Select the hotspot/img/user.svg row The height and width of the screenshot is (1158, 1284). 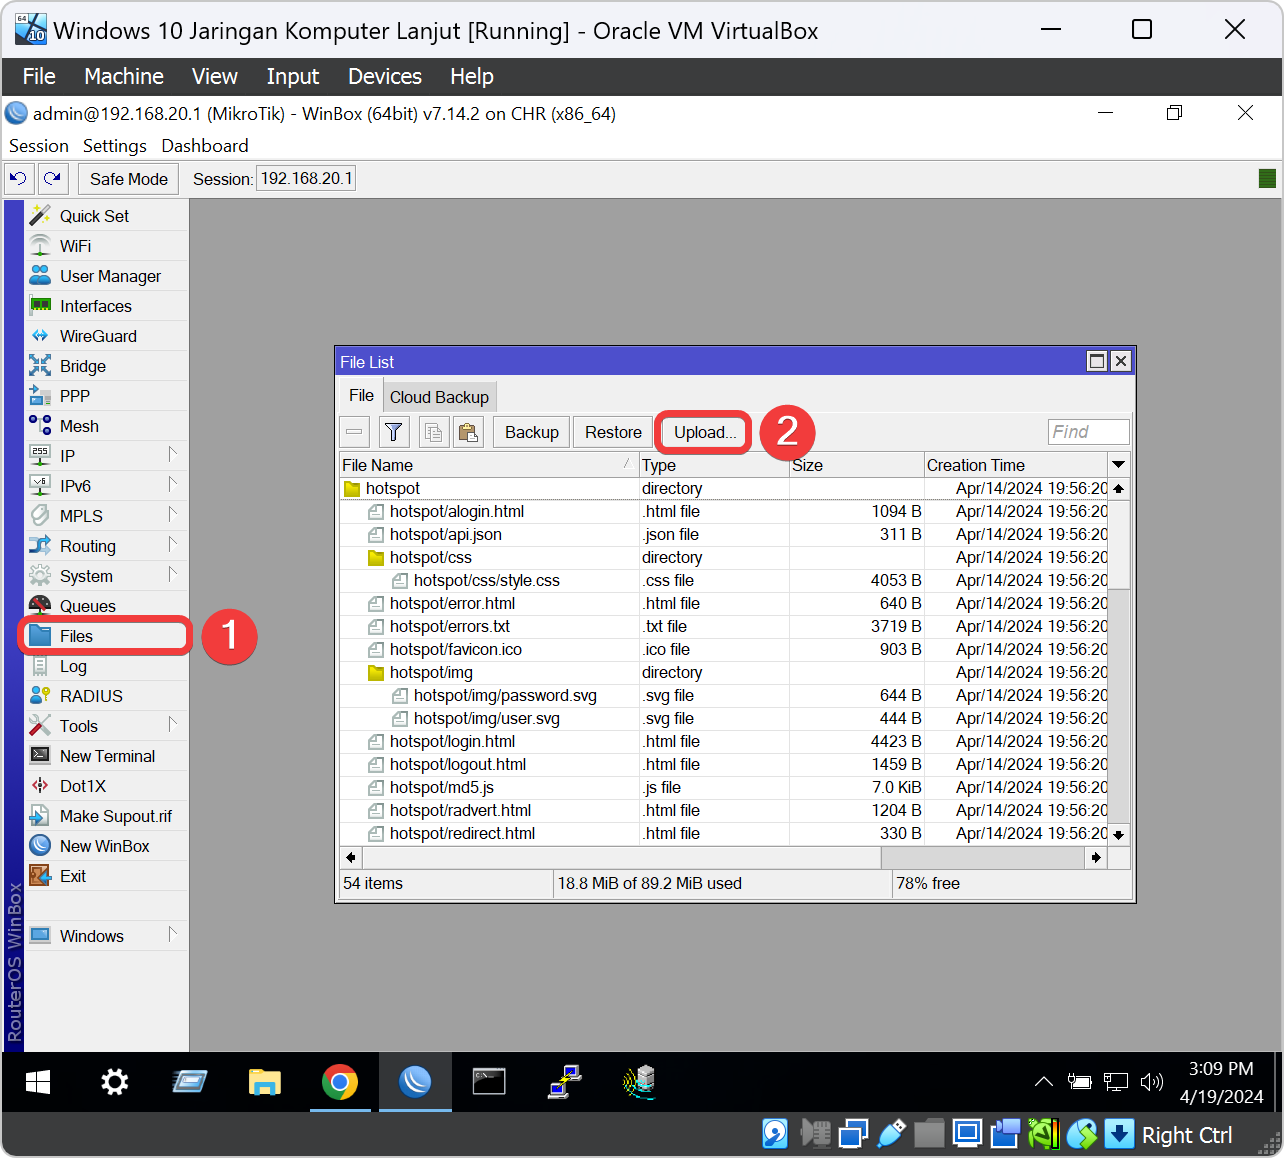coord(724,719)
